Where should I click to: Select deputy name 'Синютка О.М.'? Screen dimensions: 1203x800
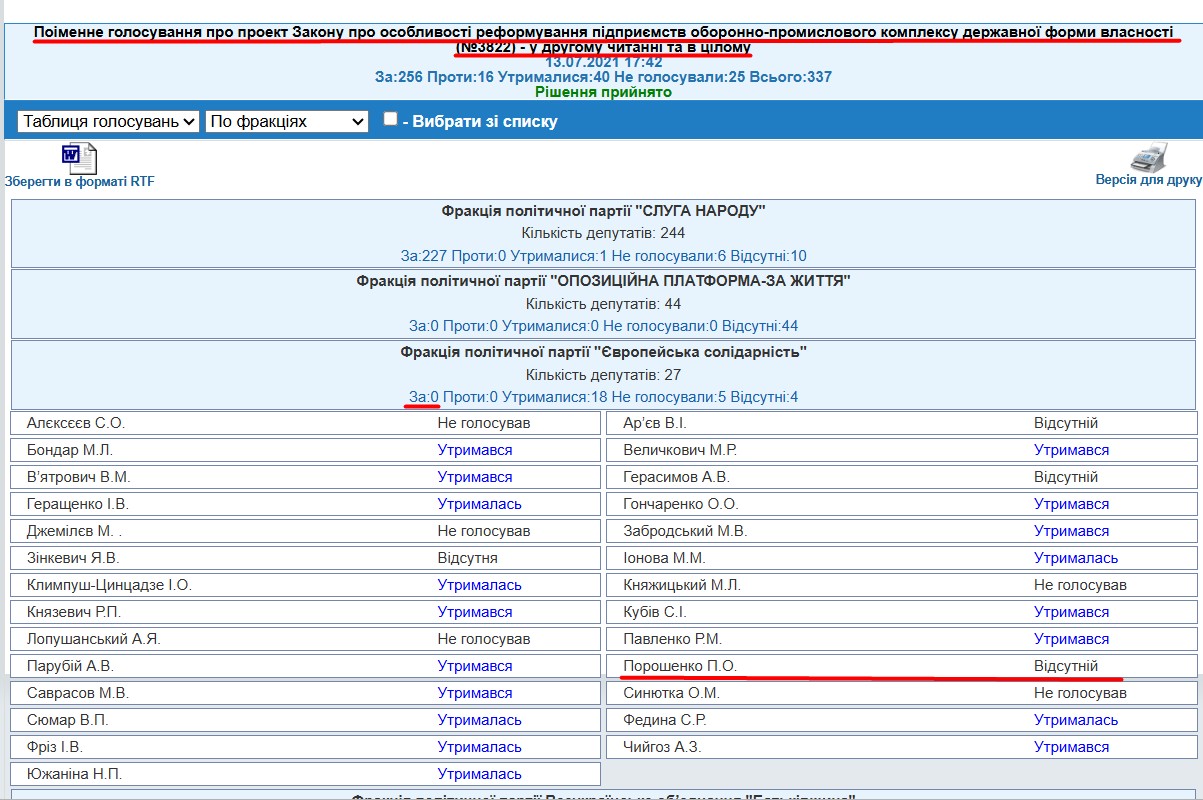(x=671, y=693)
